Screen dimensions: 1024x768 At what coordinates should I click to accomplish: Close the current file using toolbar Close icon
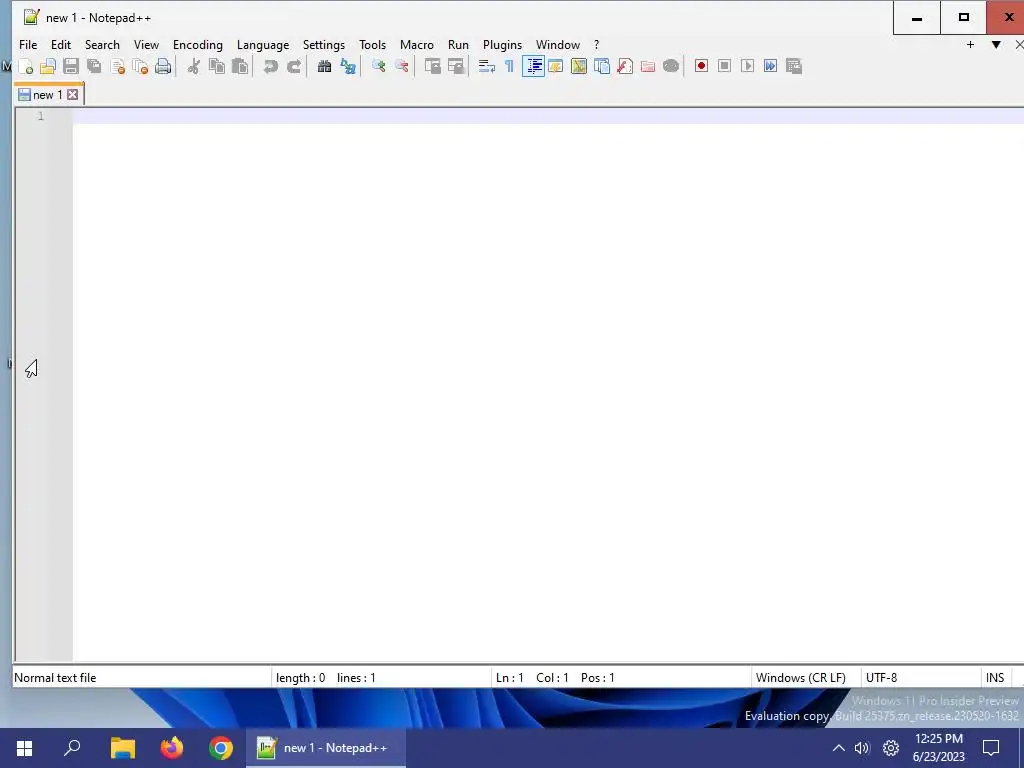[118, 66]
